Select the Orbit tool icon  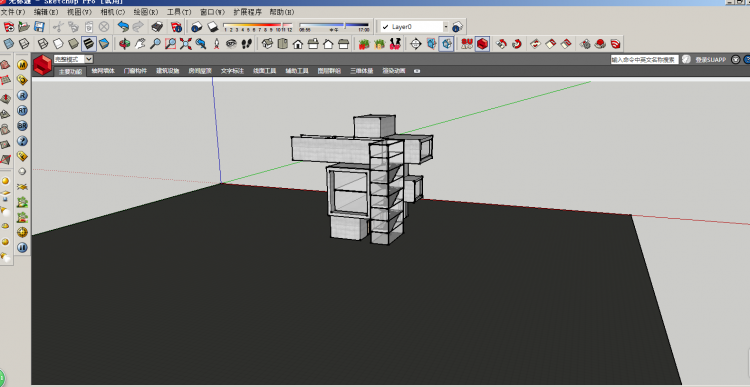pos(124,44)
